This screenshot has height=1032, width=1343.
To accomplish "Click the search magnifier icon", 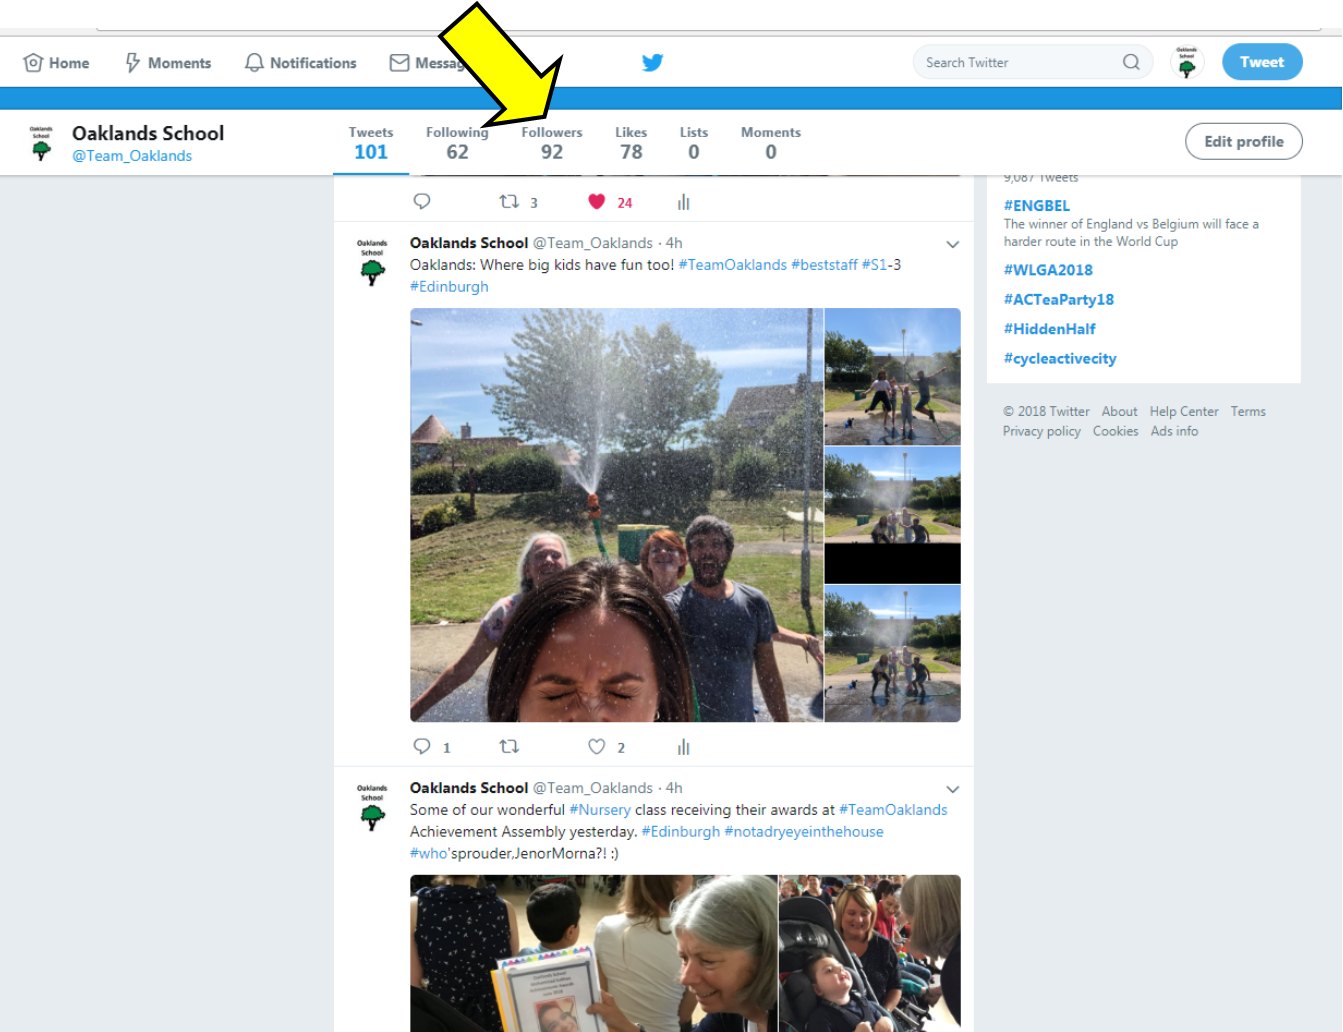I will pyautogui.click(x=1131, y=62).
